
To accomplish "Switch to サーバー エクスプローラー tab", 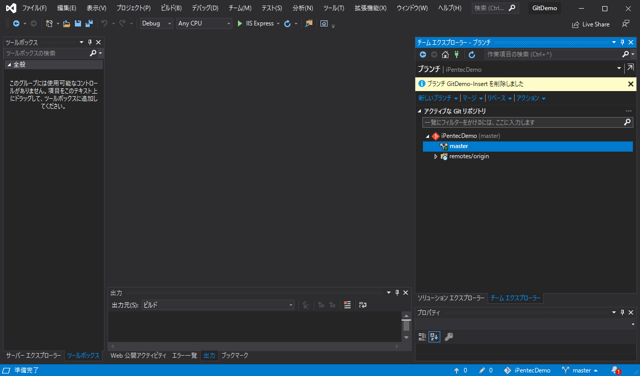I will [x=33, y=356].
